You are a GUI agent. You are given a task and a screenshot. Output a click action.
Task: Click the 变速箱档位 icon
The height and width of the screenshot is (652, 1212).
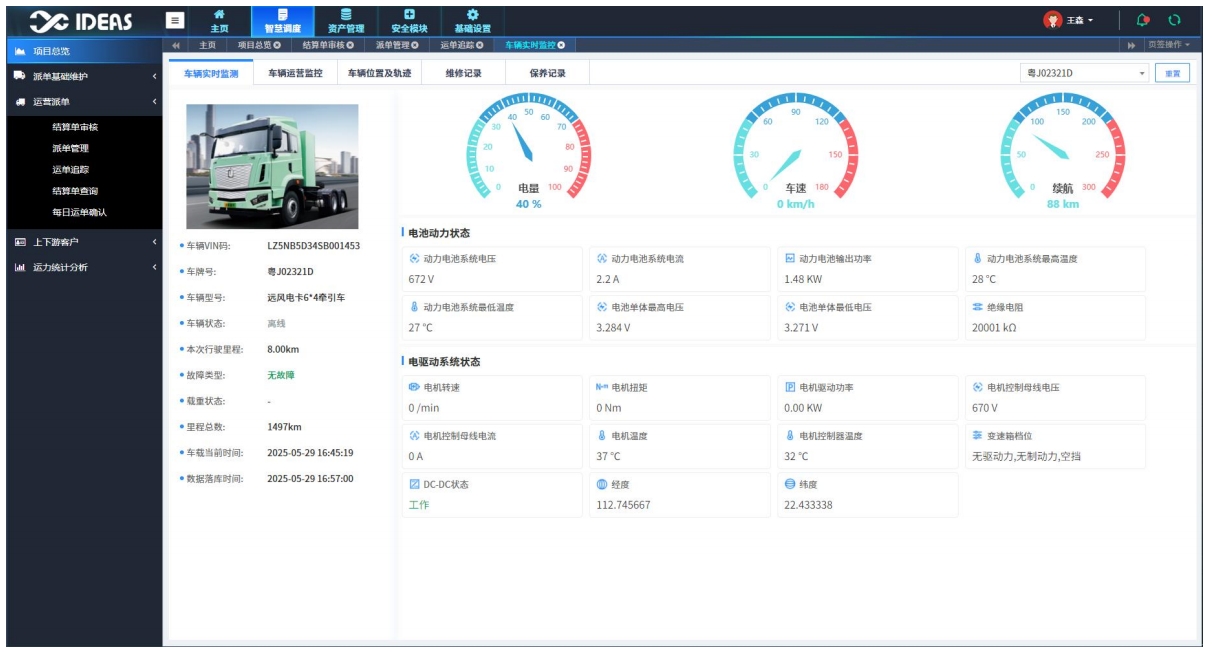tap(978, 435)
